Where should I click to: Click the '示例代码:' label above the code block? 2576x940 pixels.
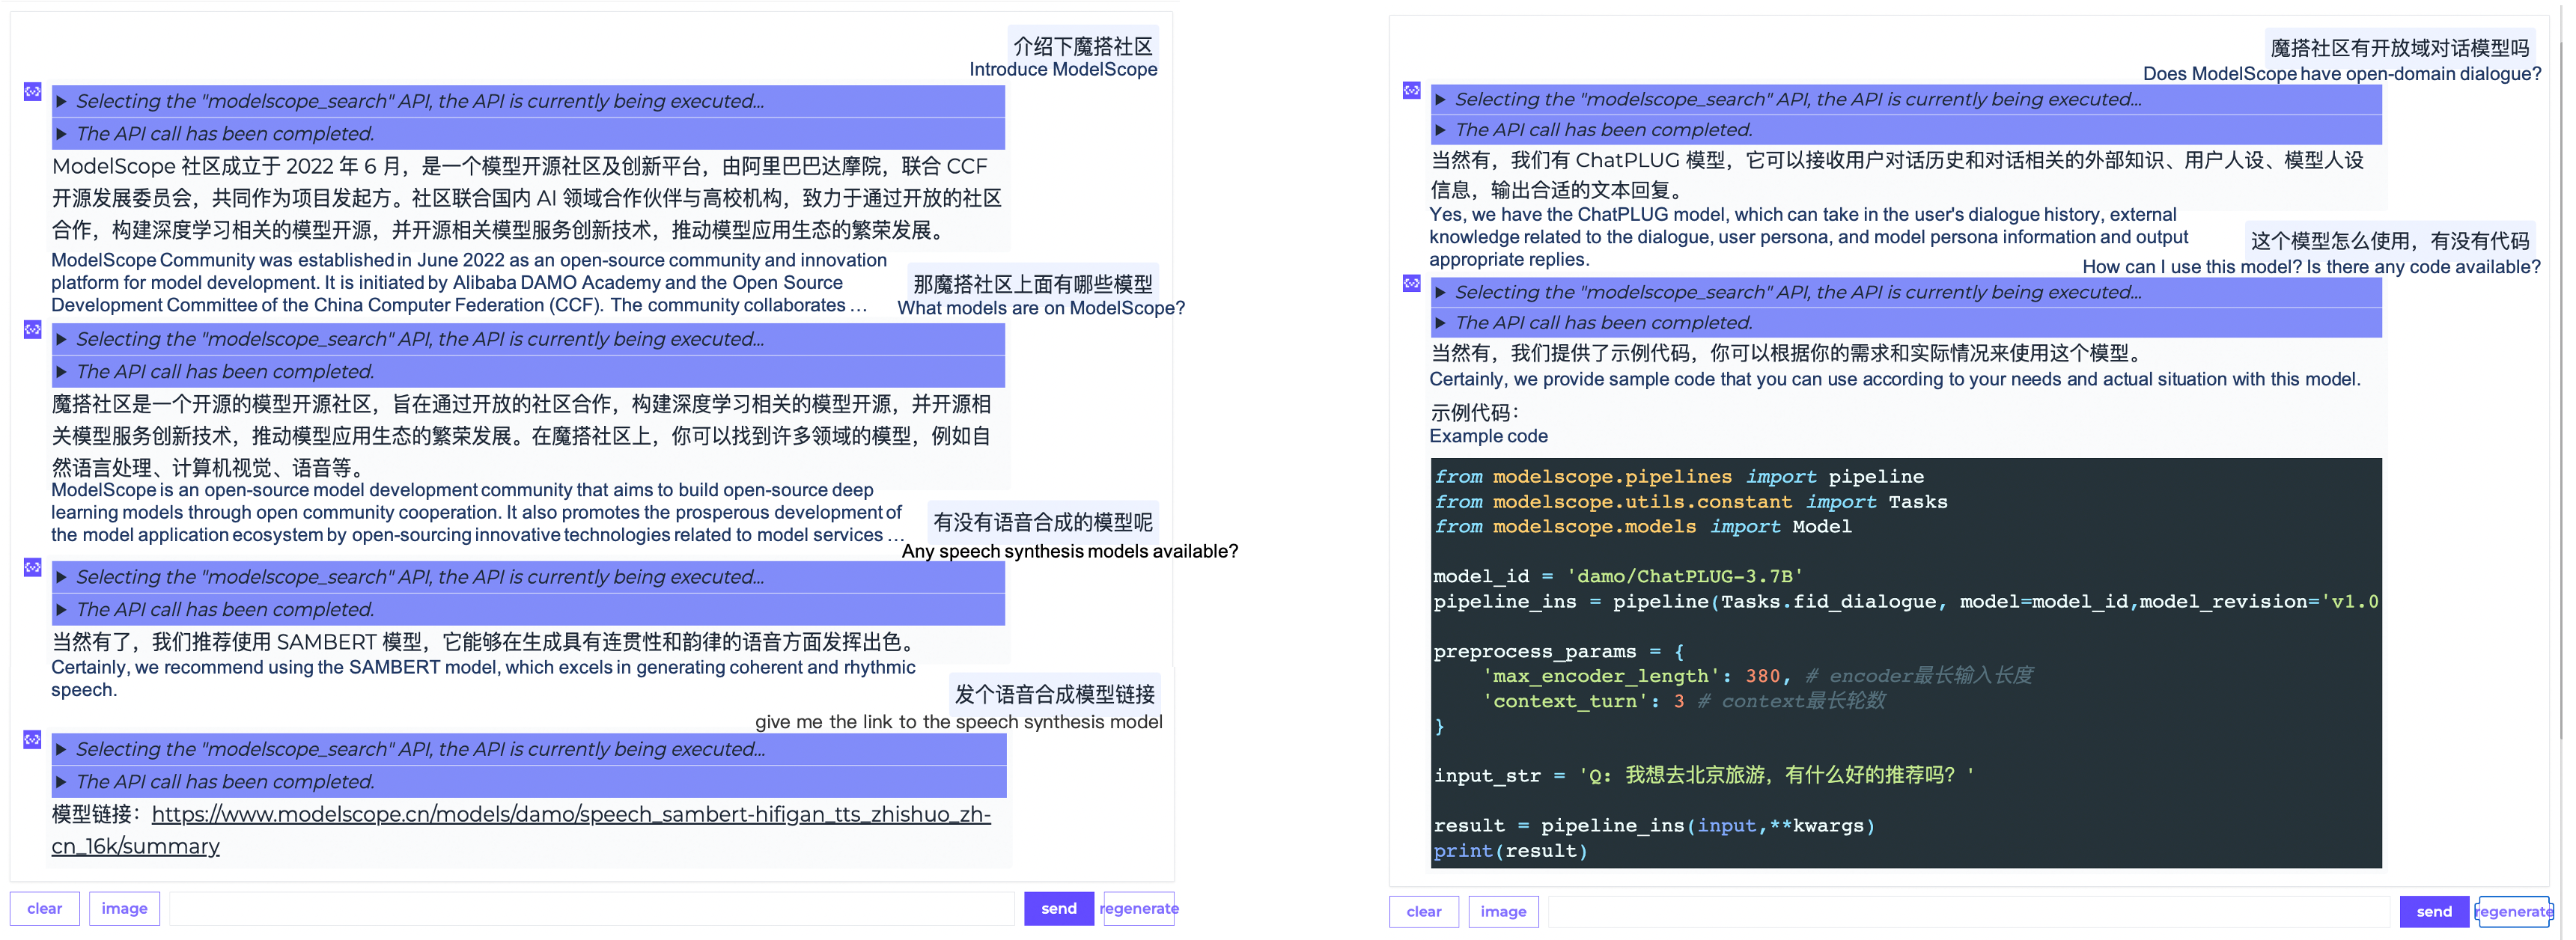coord(1475,413)
